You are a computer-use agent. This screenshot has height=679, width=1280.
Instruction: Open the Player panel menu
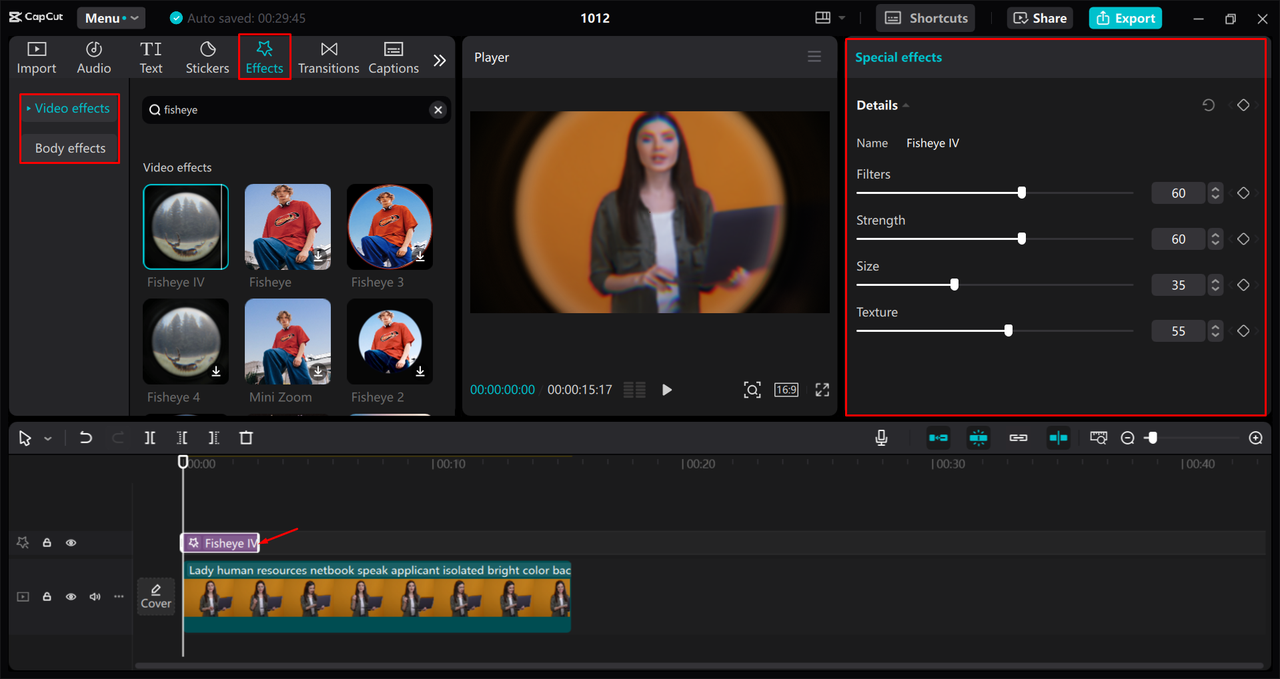click(x=814, y=57)
